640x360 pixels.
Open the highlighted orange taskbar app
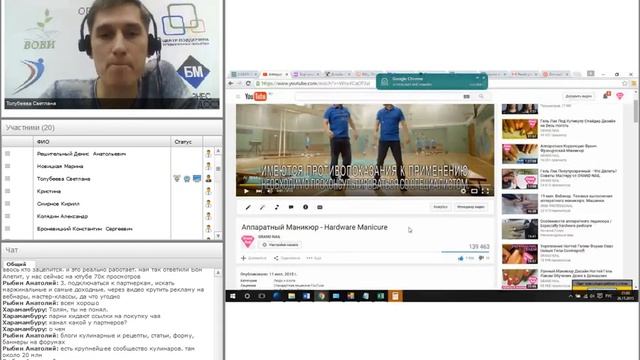pos(395,296)
